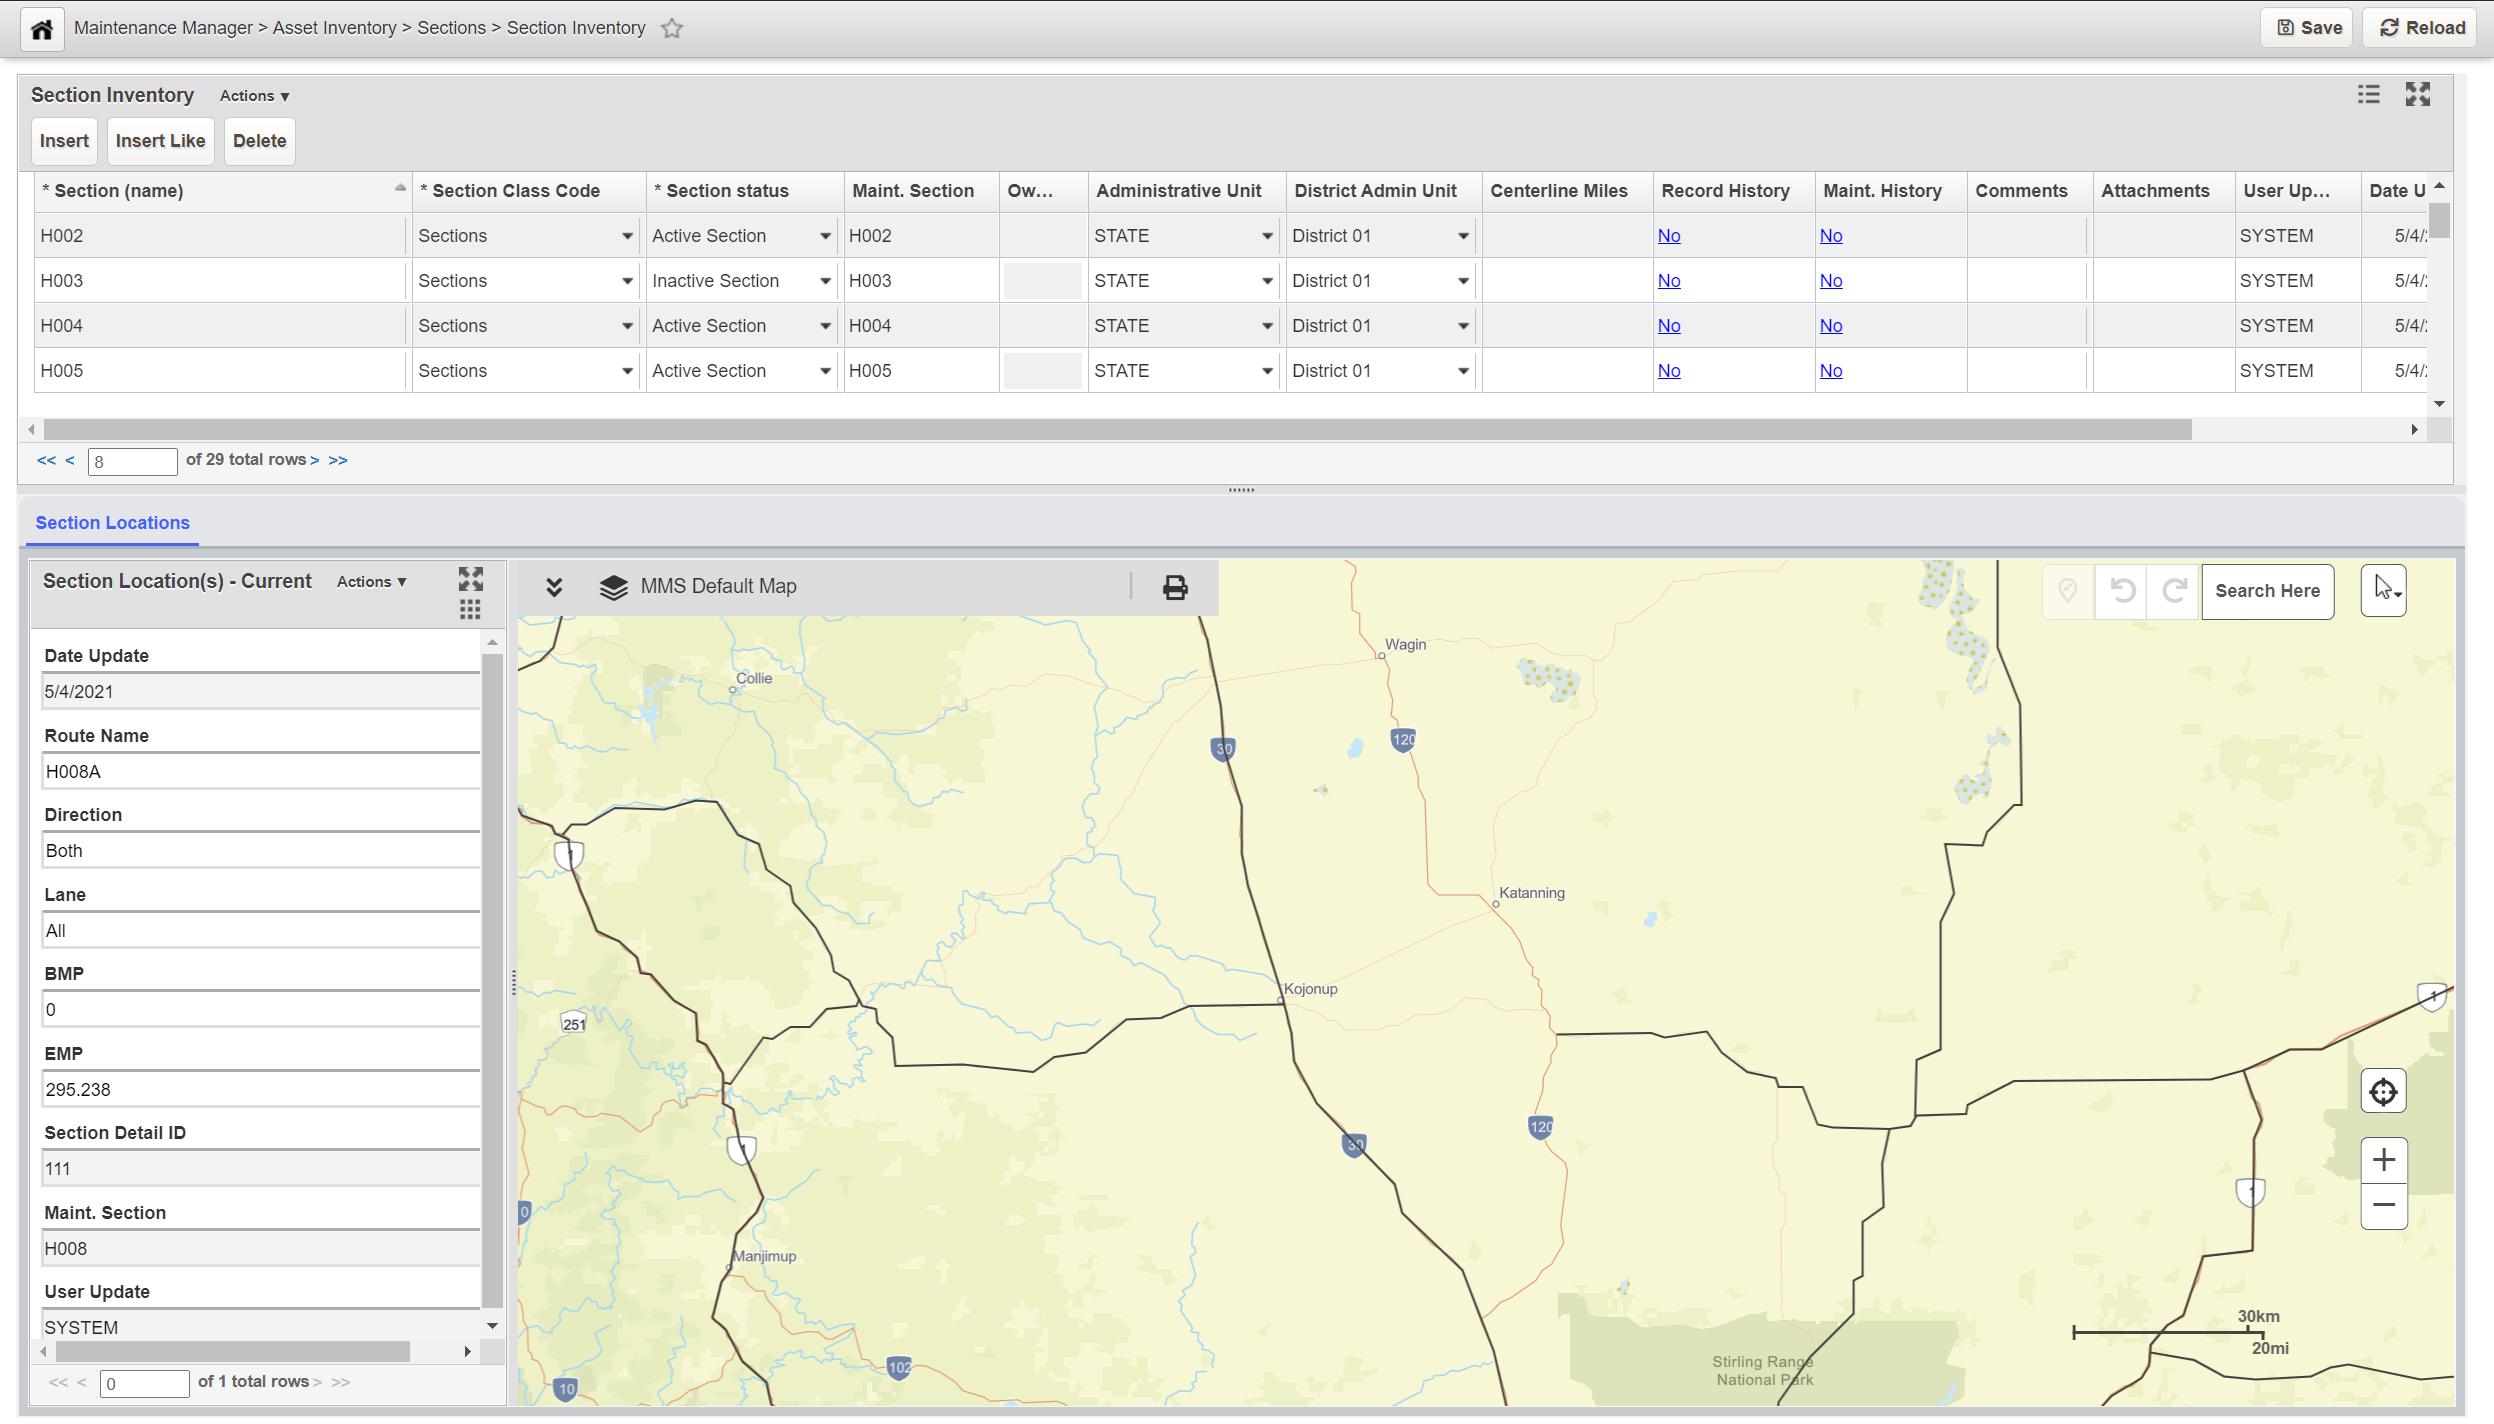Collapse the map toolbar double chevron
This screenshot has height=1424, width=2494.
tap(554, 587)
